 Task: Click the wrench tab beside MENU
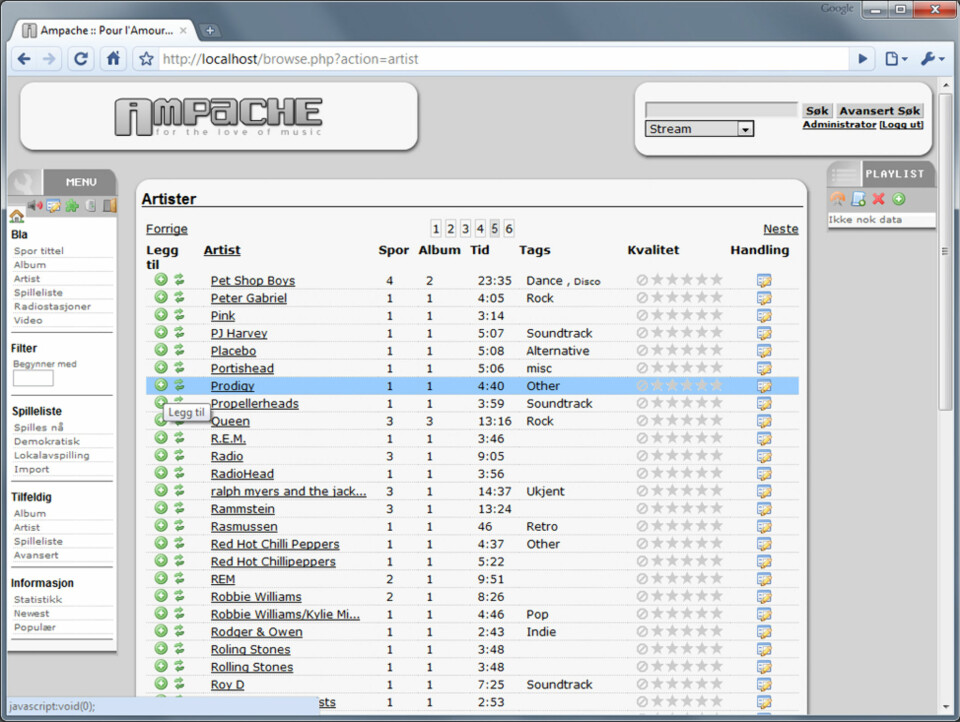24,182
